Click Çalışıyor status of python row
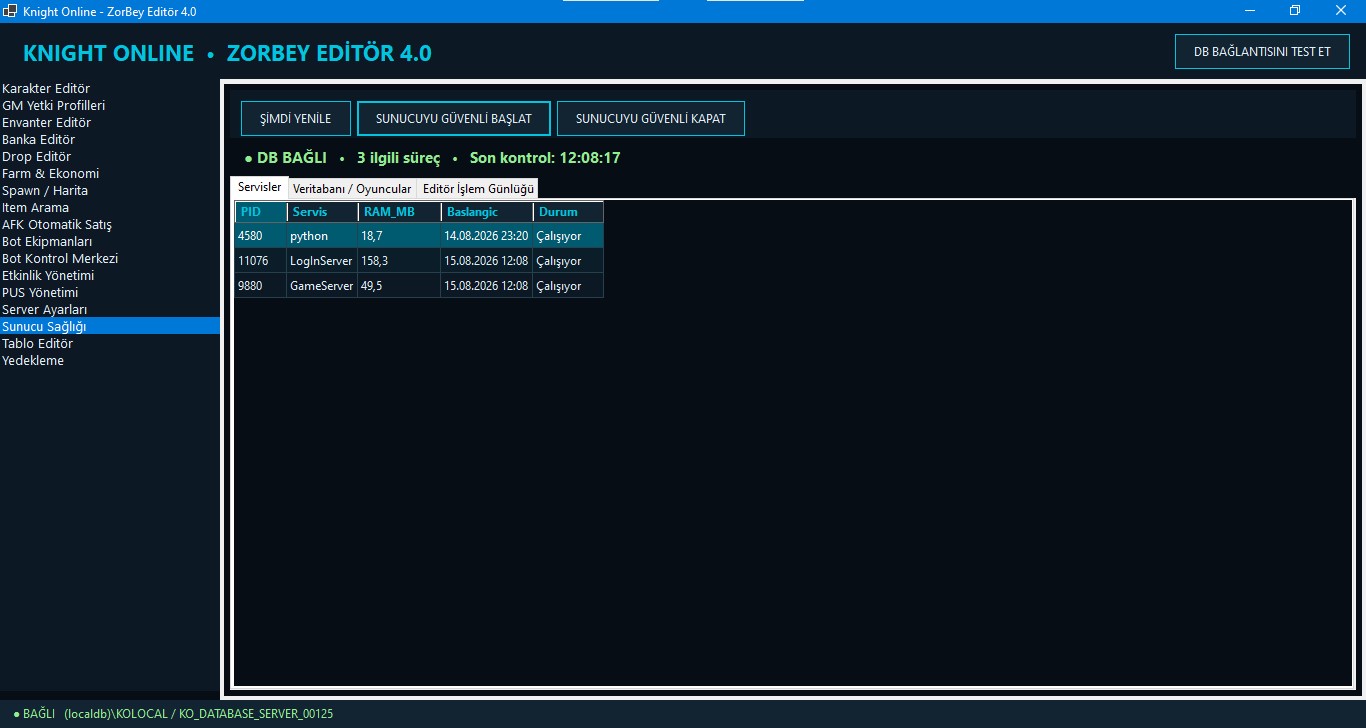1366x728 pixels. click(568, 236)
